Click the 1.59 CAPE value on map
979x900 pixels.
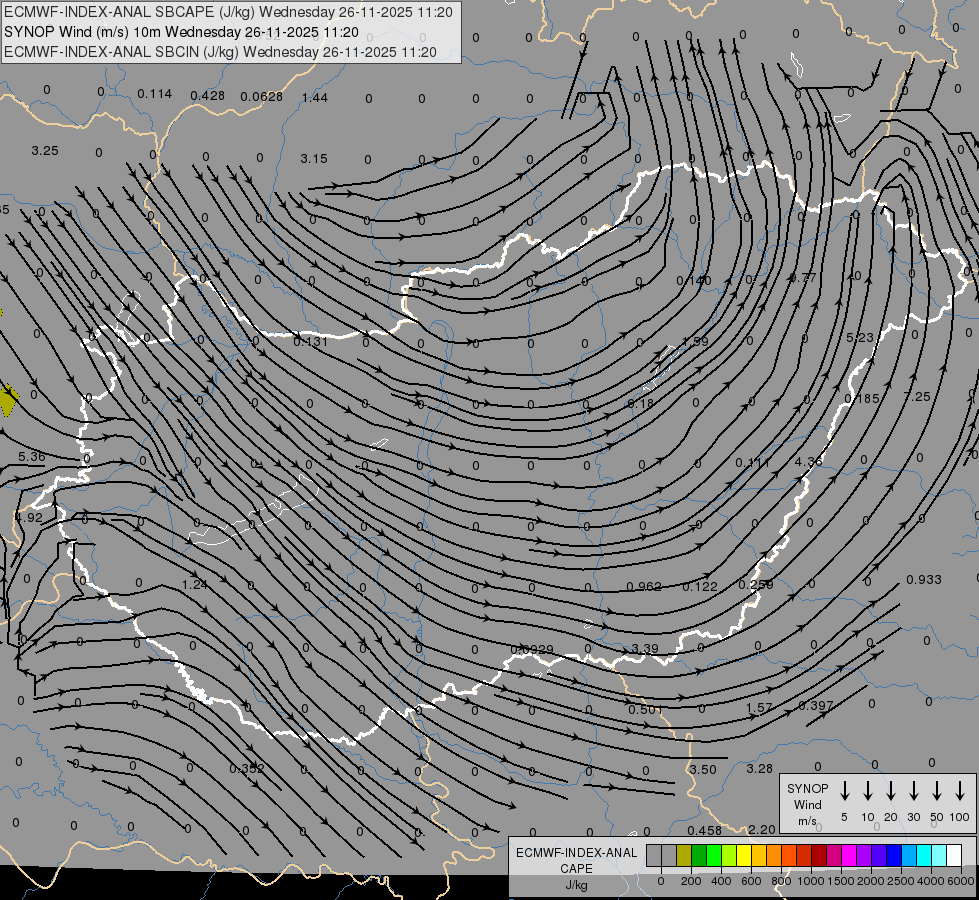tap(696, 342)
